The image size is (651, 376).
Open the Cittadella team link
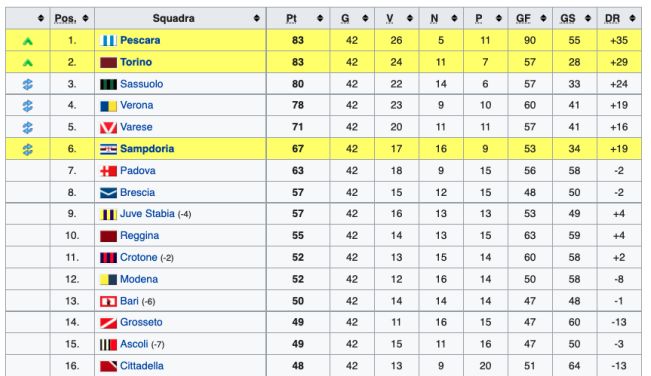(142, 366)
